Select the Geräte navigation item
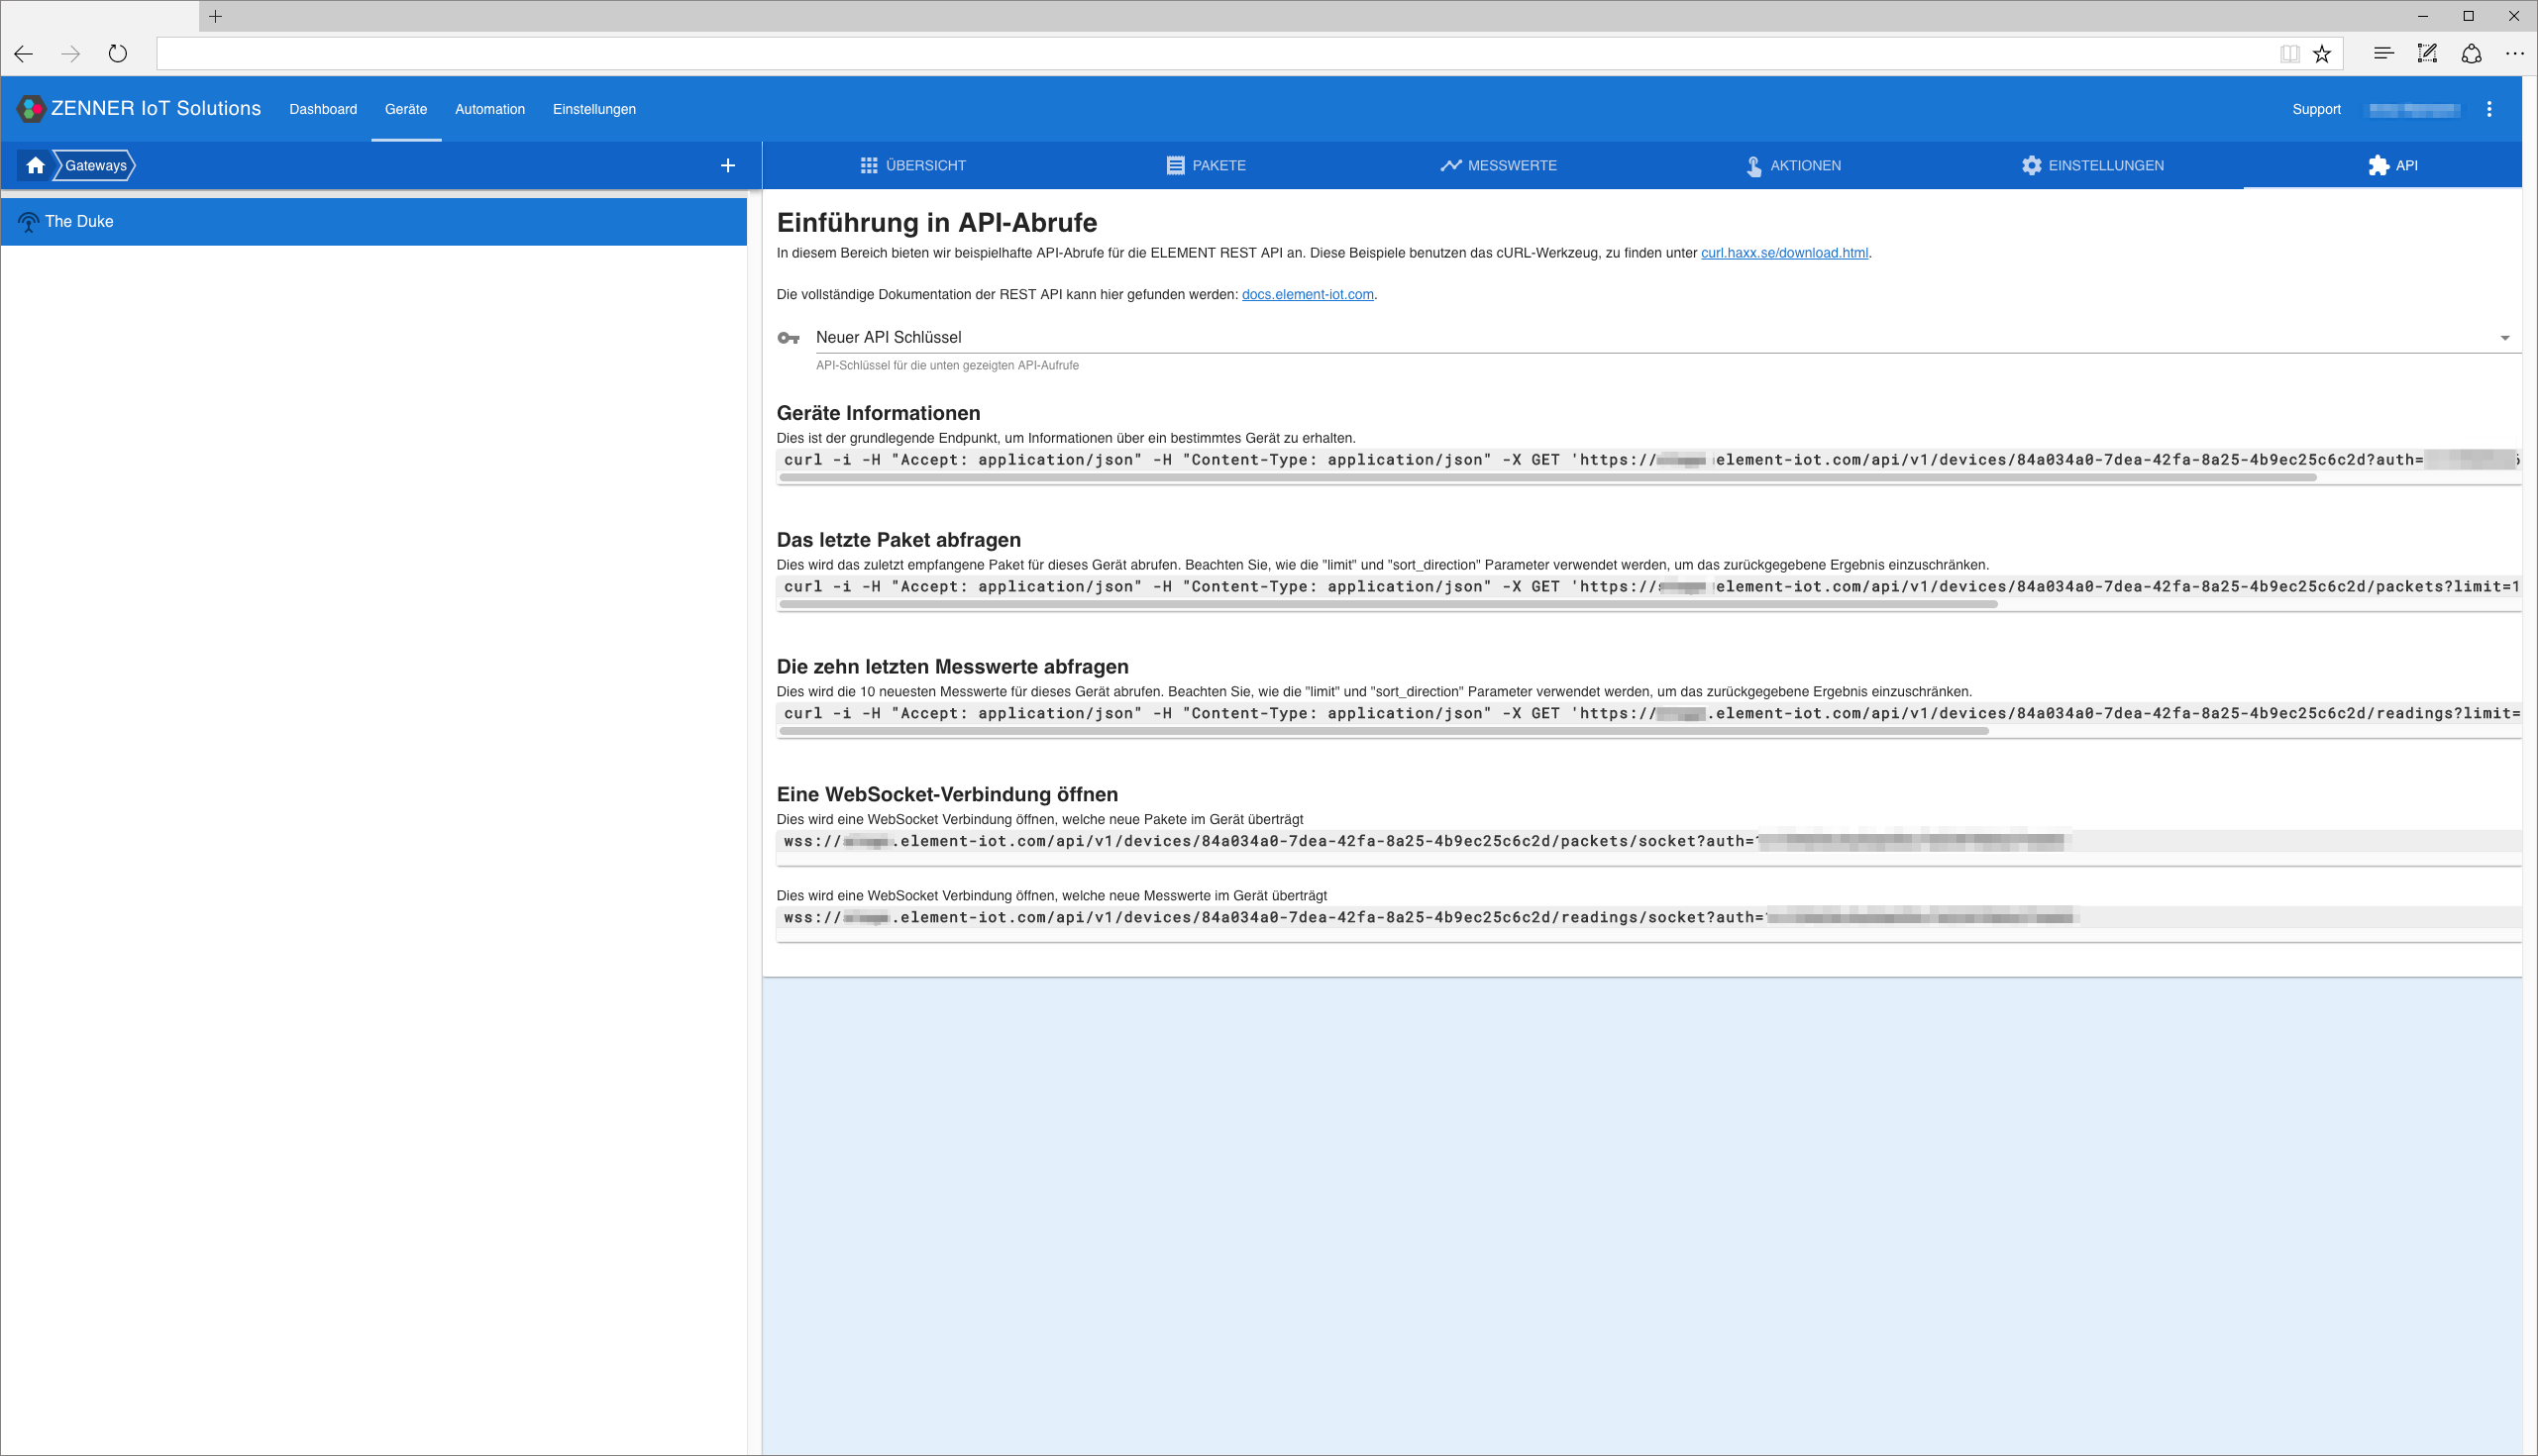2538x1456 pixels. [406, 109]
